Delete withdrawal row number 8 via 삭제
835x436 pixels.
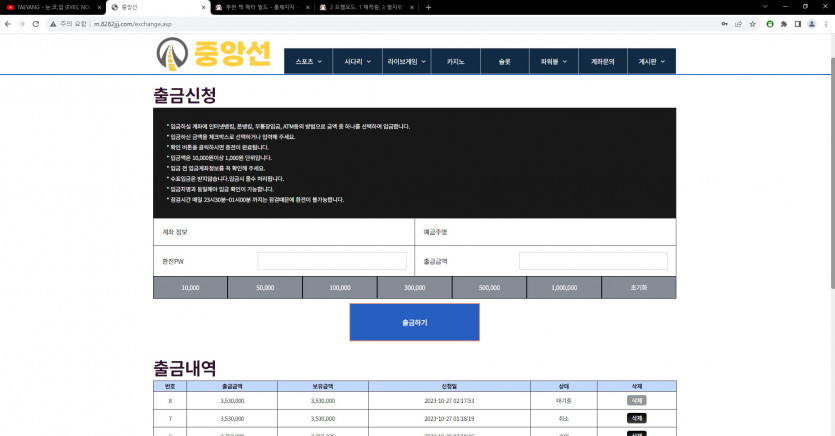636,400
